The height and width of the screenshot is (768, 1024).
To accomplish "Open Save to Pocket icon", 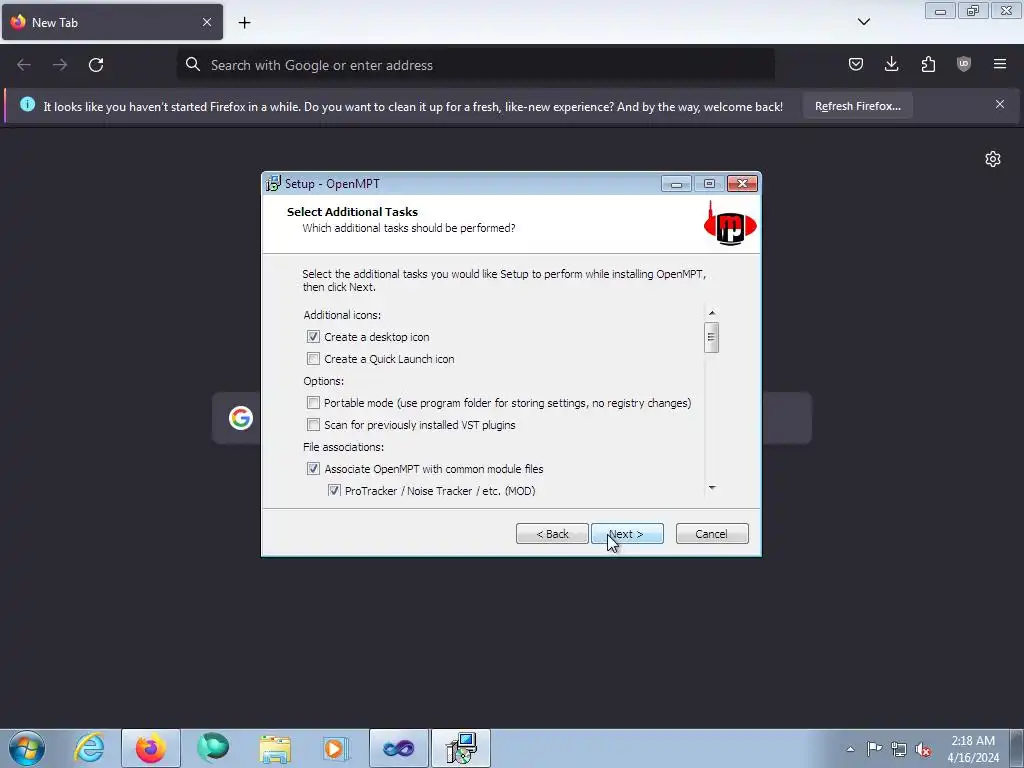I will [x=856, y=64].
